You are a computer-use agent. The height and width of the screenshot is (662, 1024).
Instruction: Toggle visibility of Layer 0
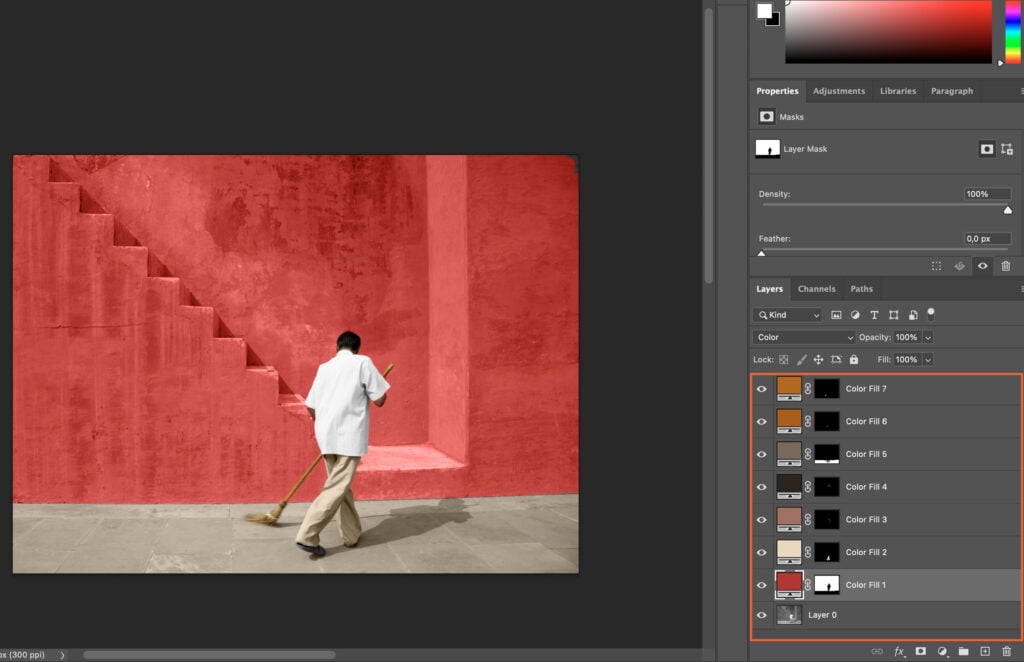762,614
